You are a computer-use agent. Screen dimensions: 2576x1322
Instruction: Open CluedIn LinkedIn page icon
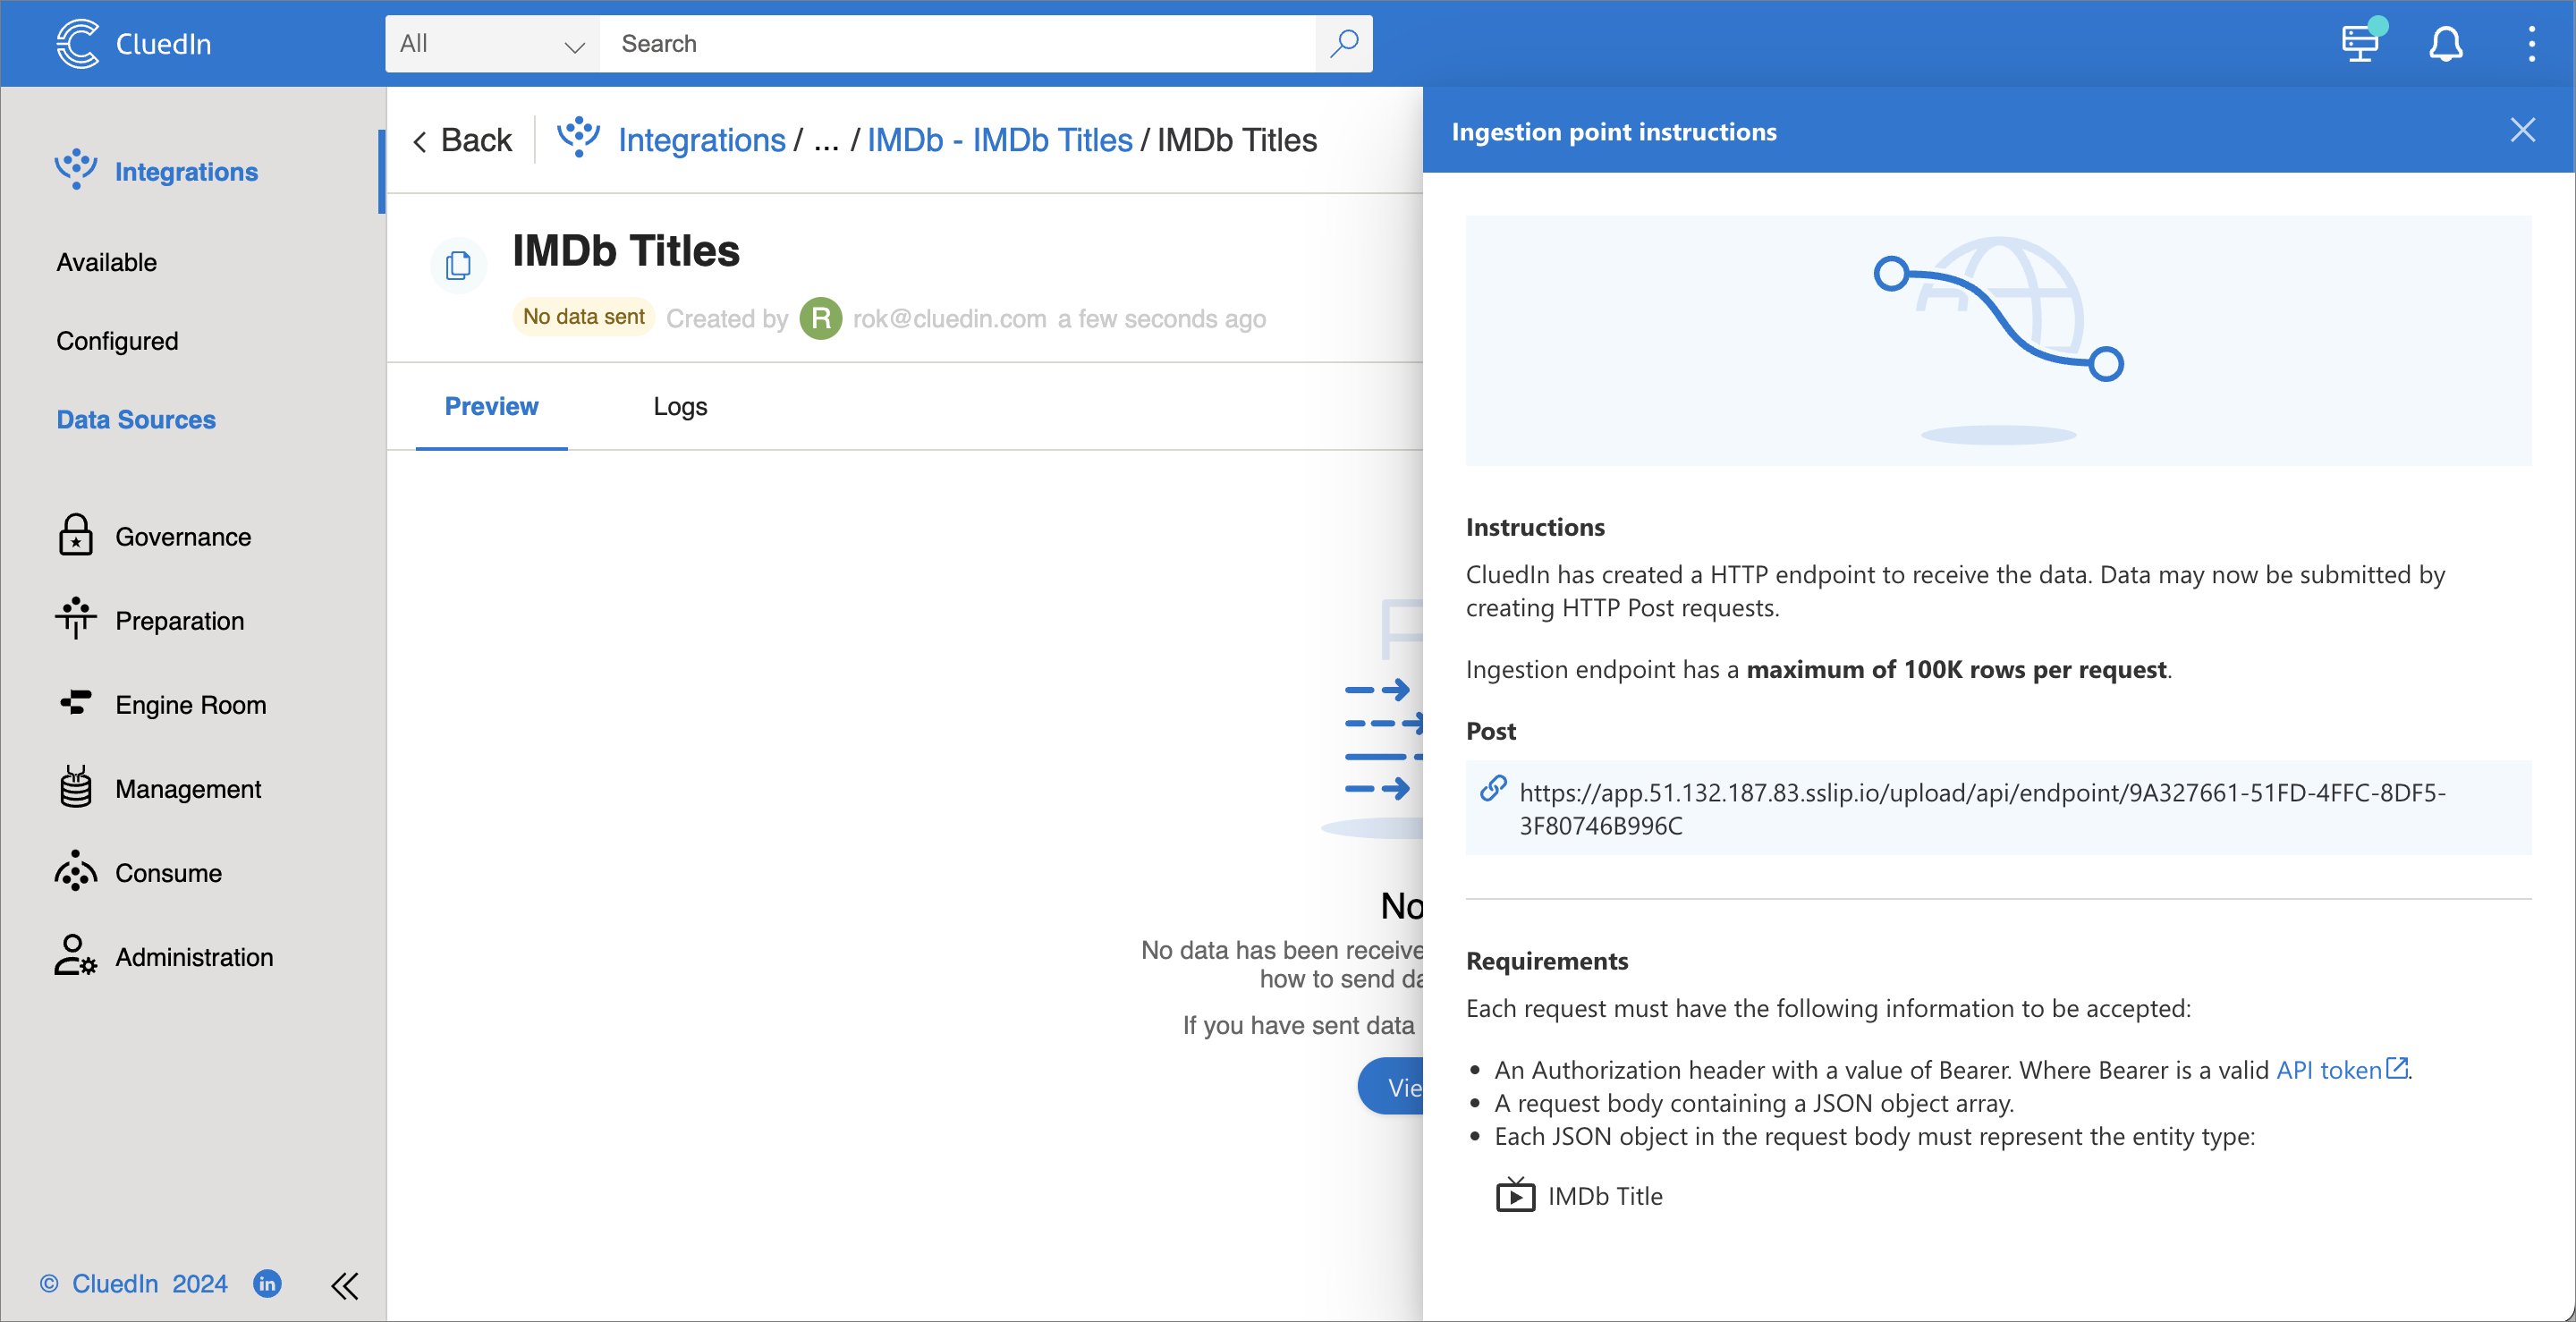click(x=267, y=1283)
